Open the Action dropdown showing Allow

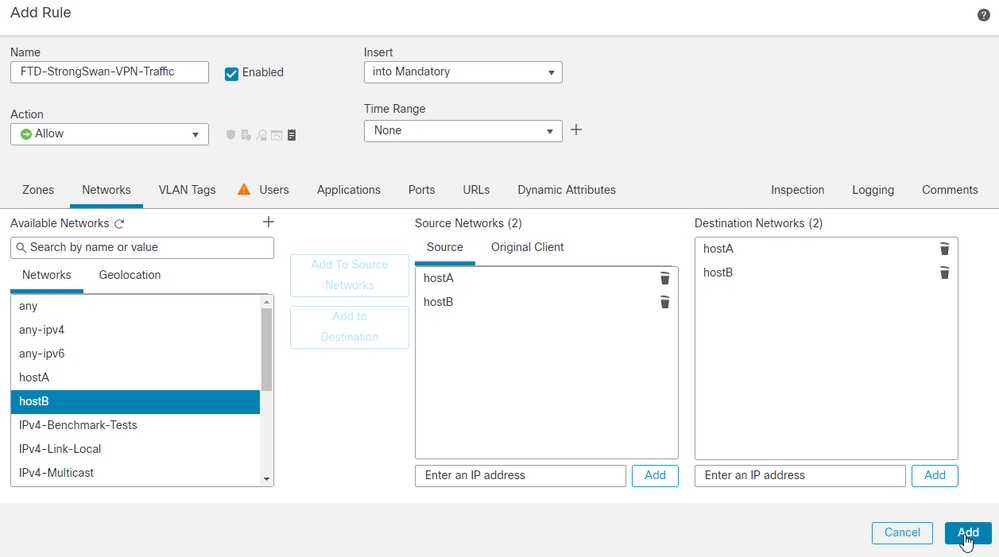coord(110,134)
